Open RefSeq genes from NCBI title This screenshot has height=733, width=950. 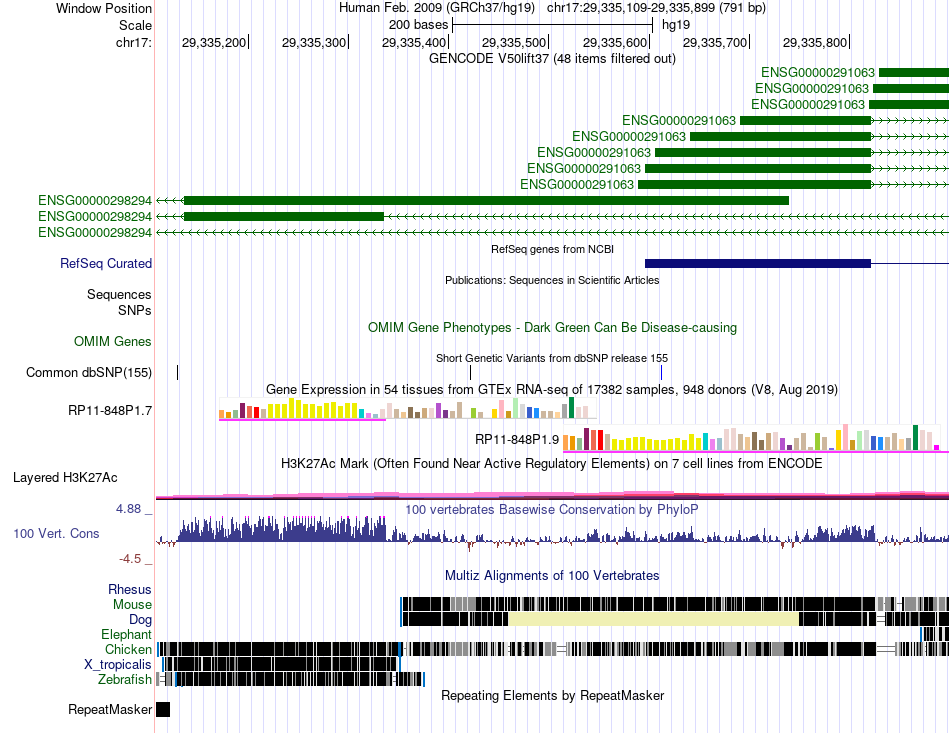552,249
